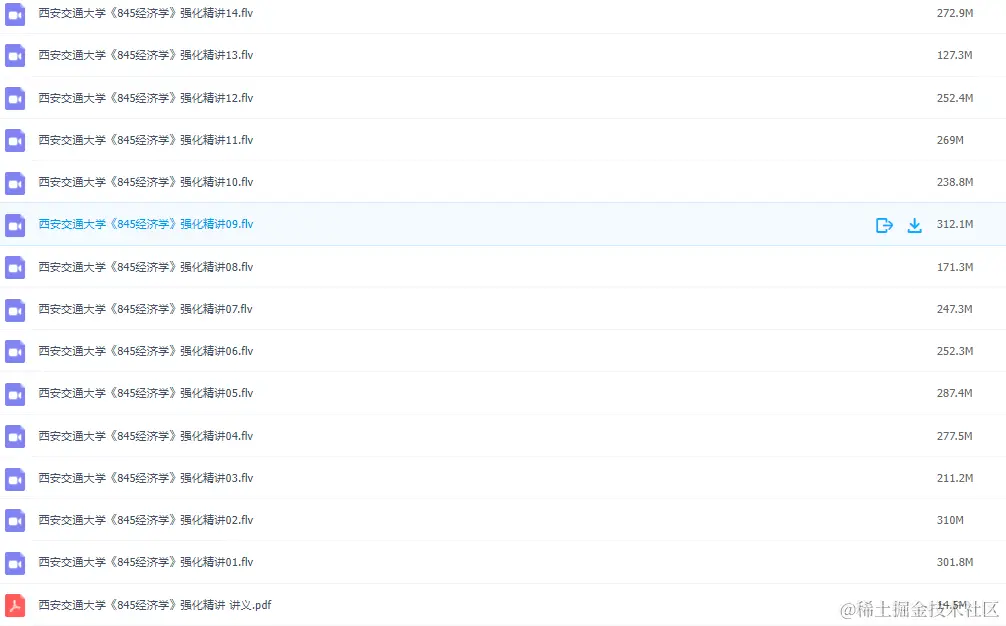Click the video icon for 强化精讲02.flv

pos(15,521)
